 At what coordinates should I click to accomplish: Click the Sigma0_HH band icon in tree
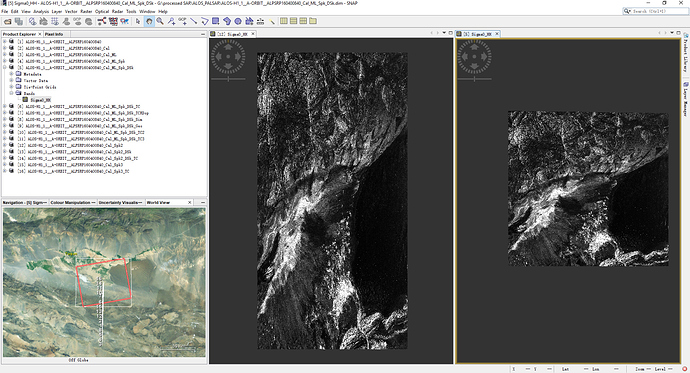coord(26,100)
